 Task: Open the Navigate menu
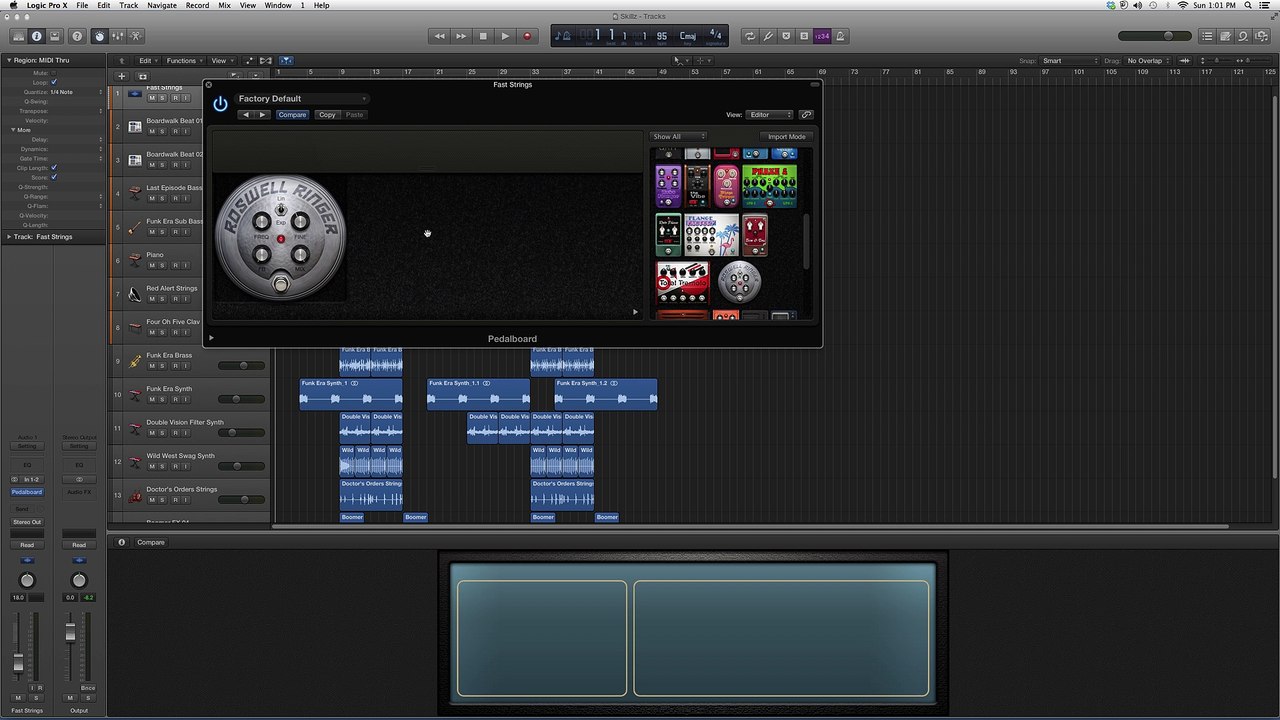(162, 5)
